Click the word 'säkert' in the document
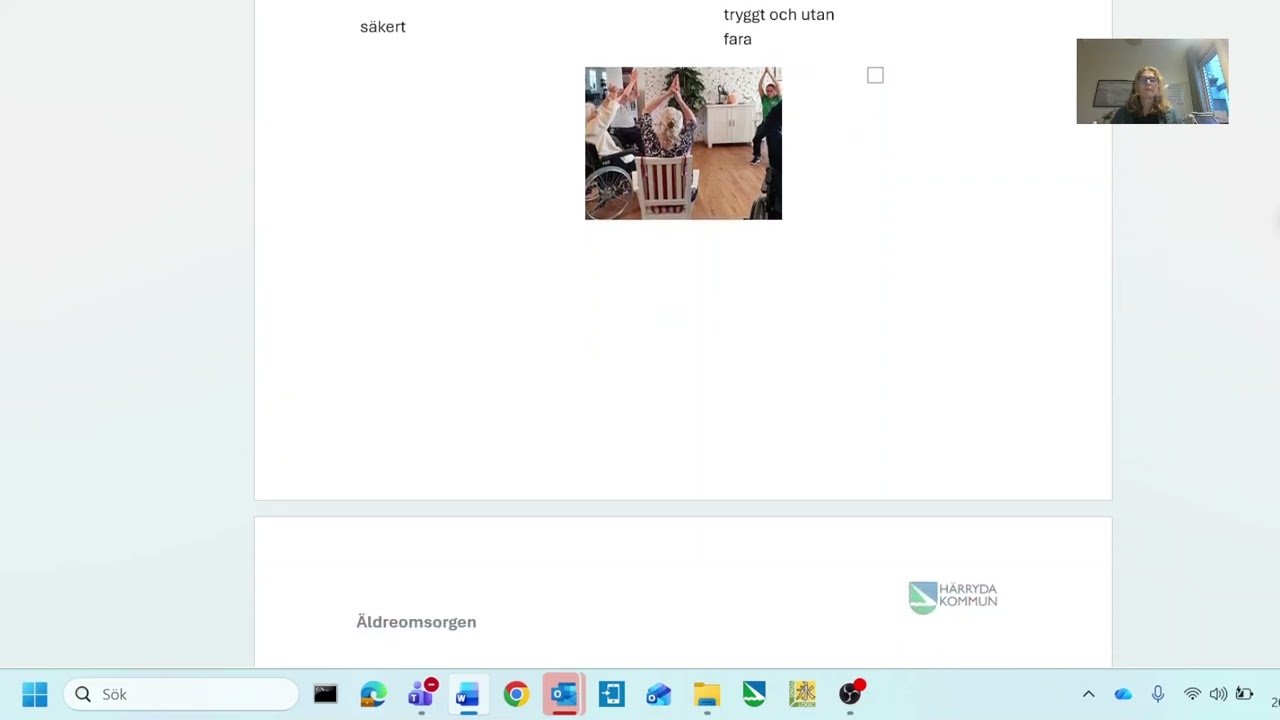Screen dimensions: 1280x720 tap(383, 27)
